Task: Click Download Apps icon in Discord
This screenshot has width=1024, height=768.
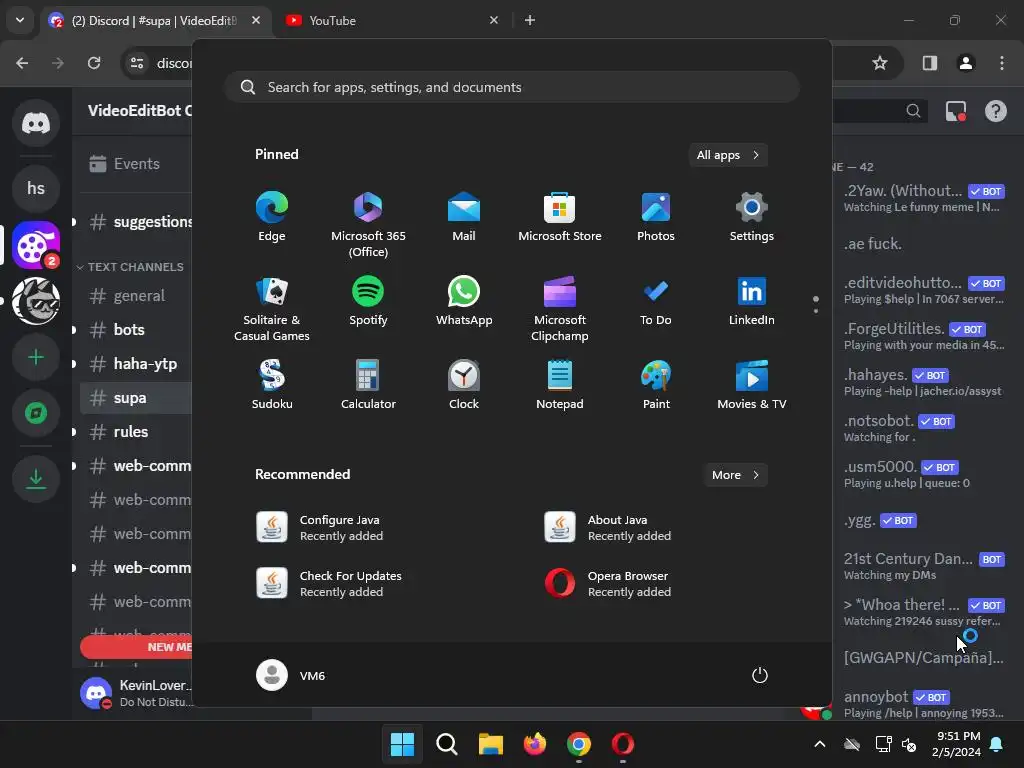Action: coord(36,479)
